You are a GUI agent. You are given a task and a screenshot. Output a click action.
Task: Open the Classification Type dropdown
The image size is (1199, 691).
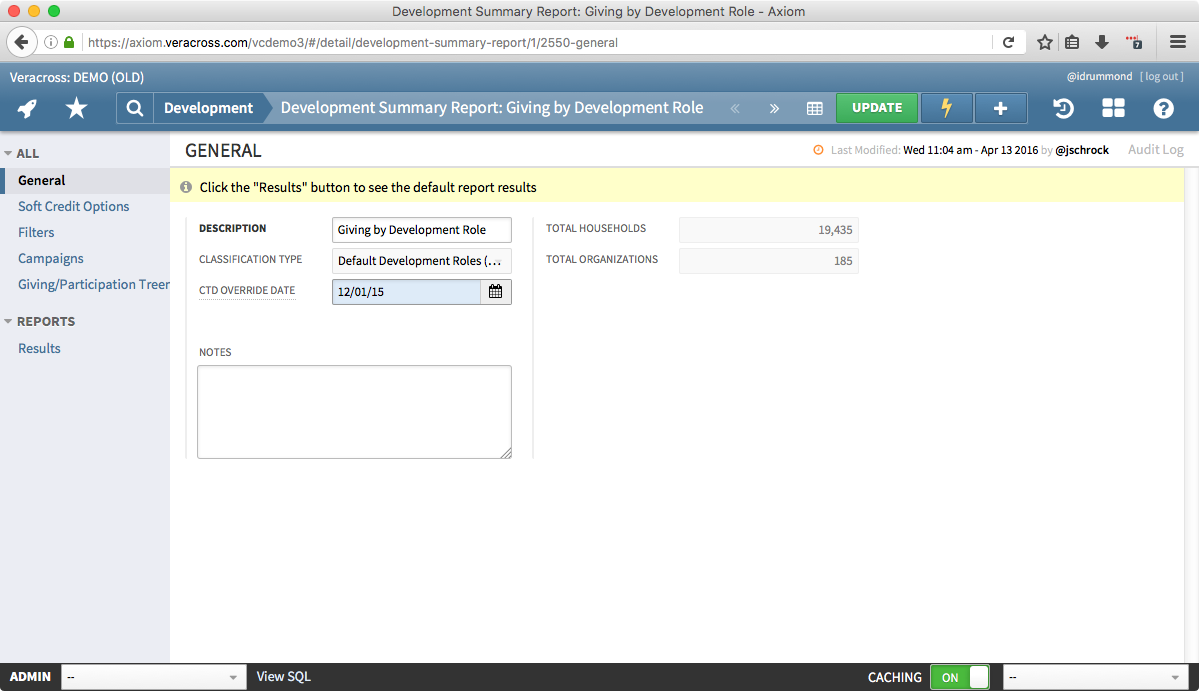tap(421, 261)
